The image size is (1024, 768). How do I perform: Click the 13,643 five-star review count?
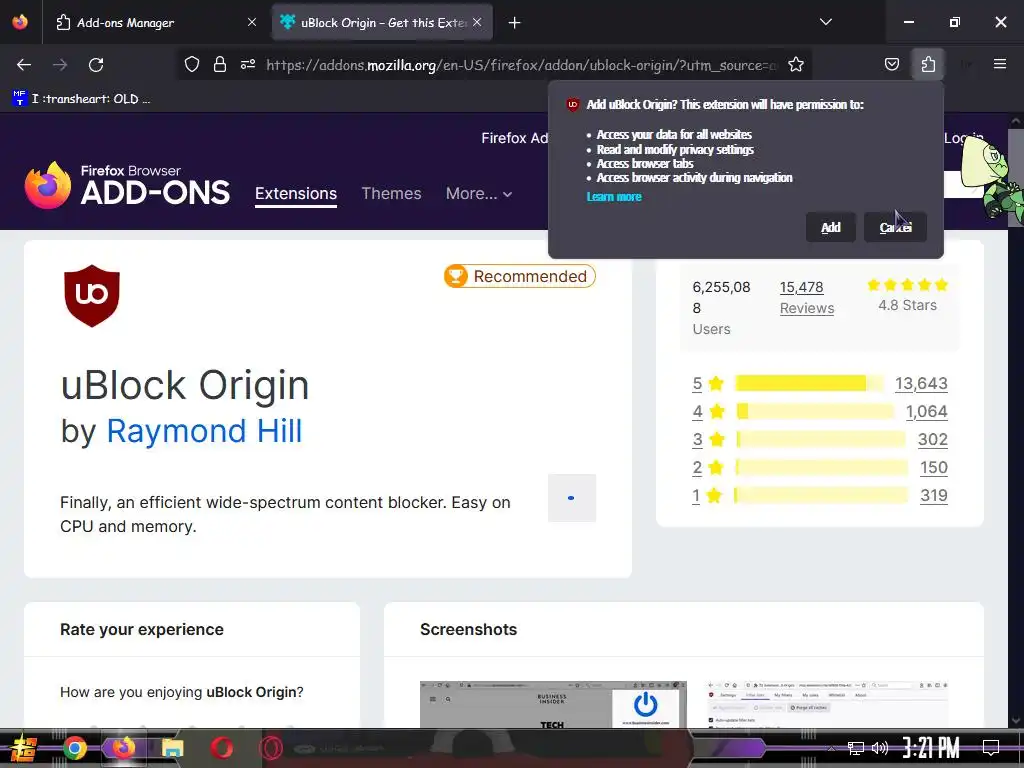pyautogui.click(x=921, y=383)
